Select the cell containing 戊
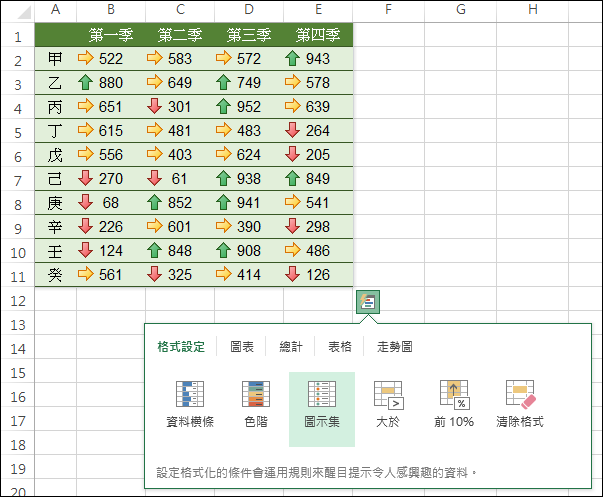This screenshot has width=603, height=497. coord(55,155)
